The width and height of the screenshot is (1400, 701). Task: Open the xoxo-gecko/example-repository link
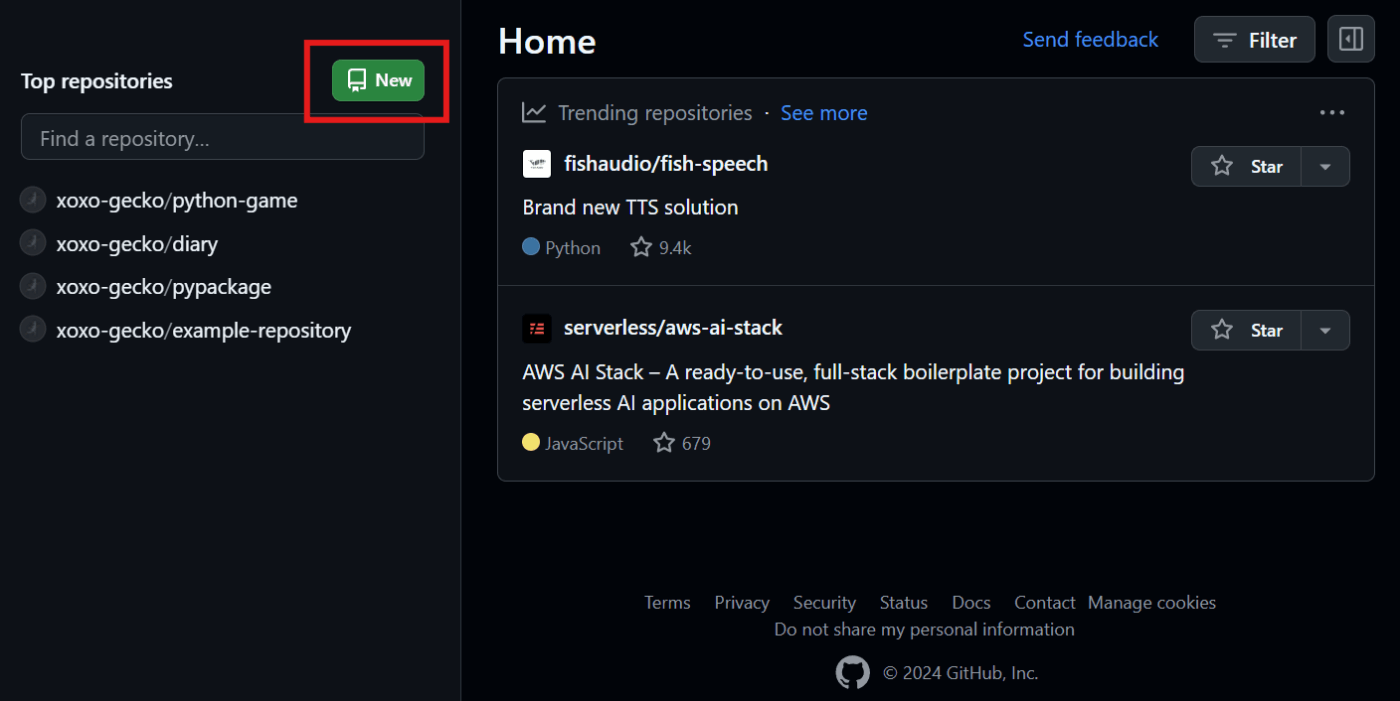point(204,330)
